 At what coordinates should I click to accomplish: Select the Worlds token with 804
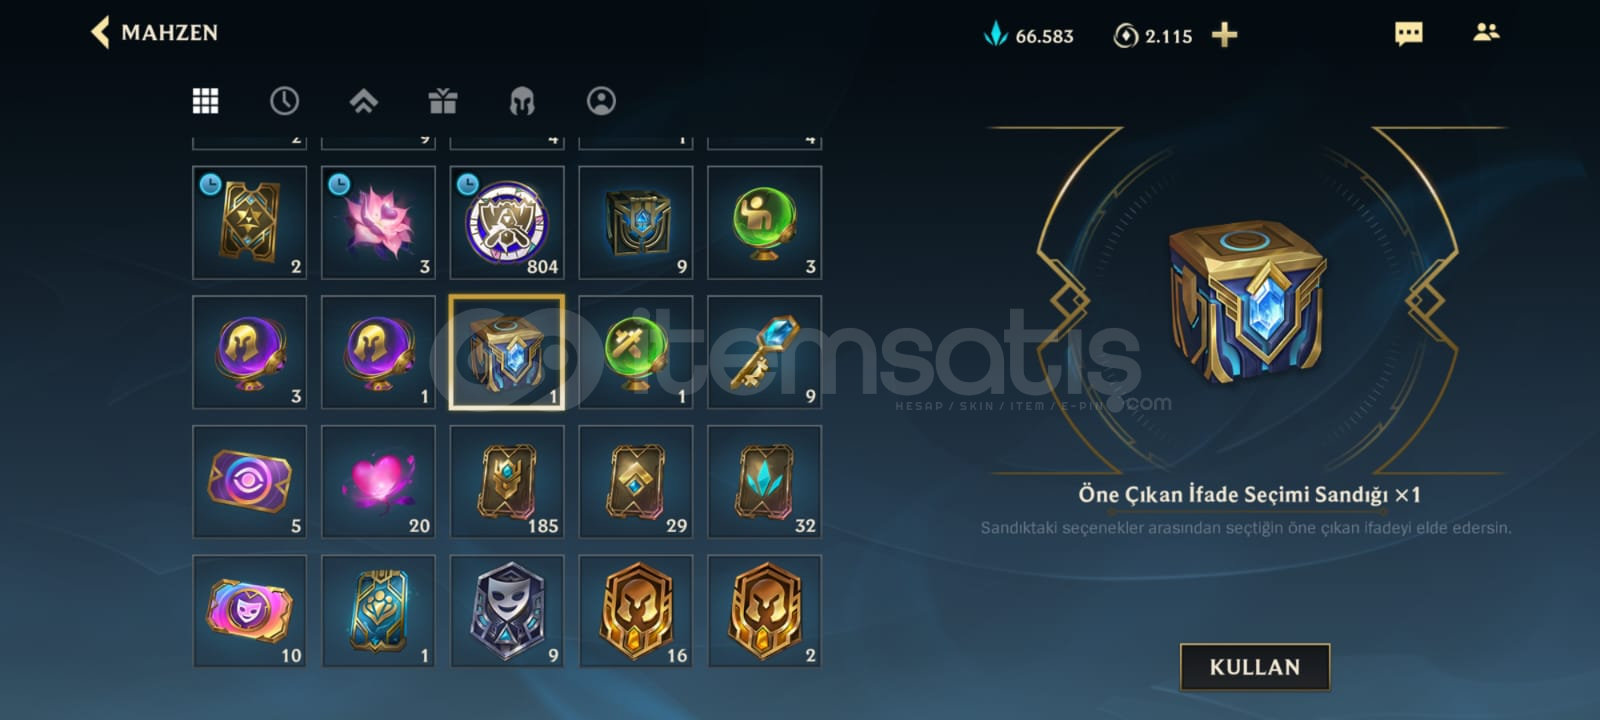(x=507, y=222)
